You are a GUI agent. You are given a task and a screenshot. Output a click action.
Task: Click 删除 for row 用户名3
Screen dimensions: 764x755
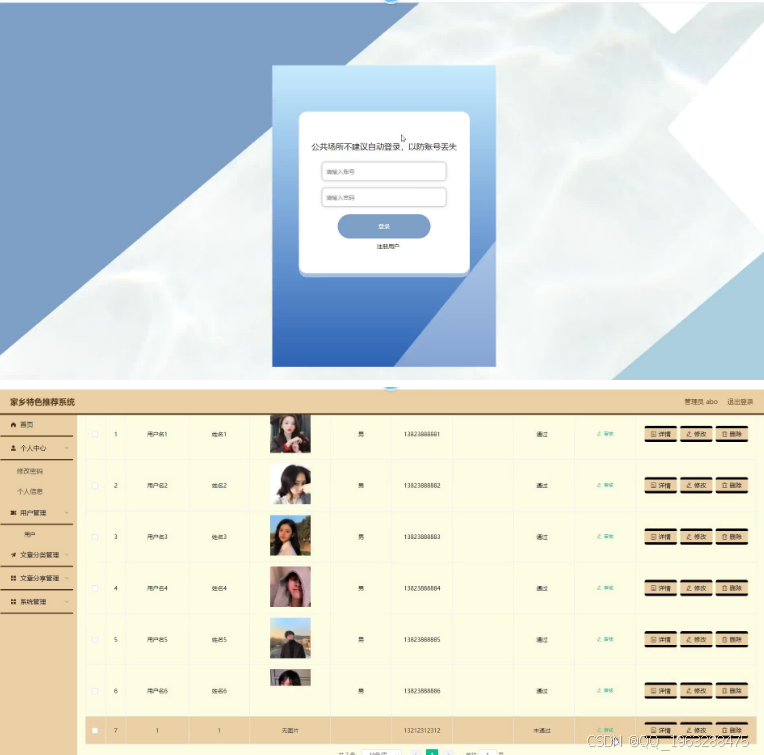[732, 537]
